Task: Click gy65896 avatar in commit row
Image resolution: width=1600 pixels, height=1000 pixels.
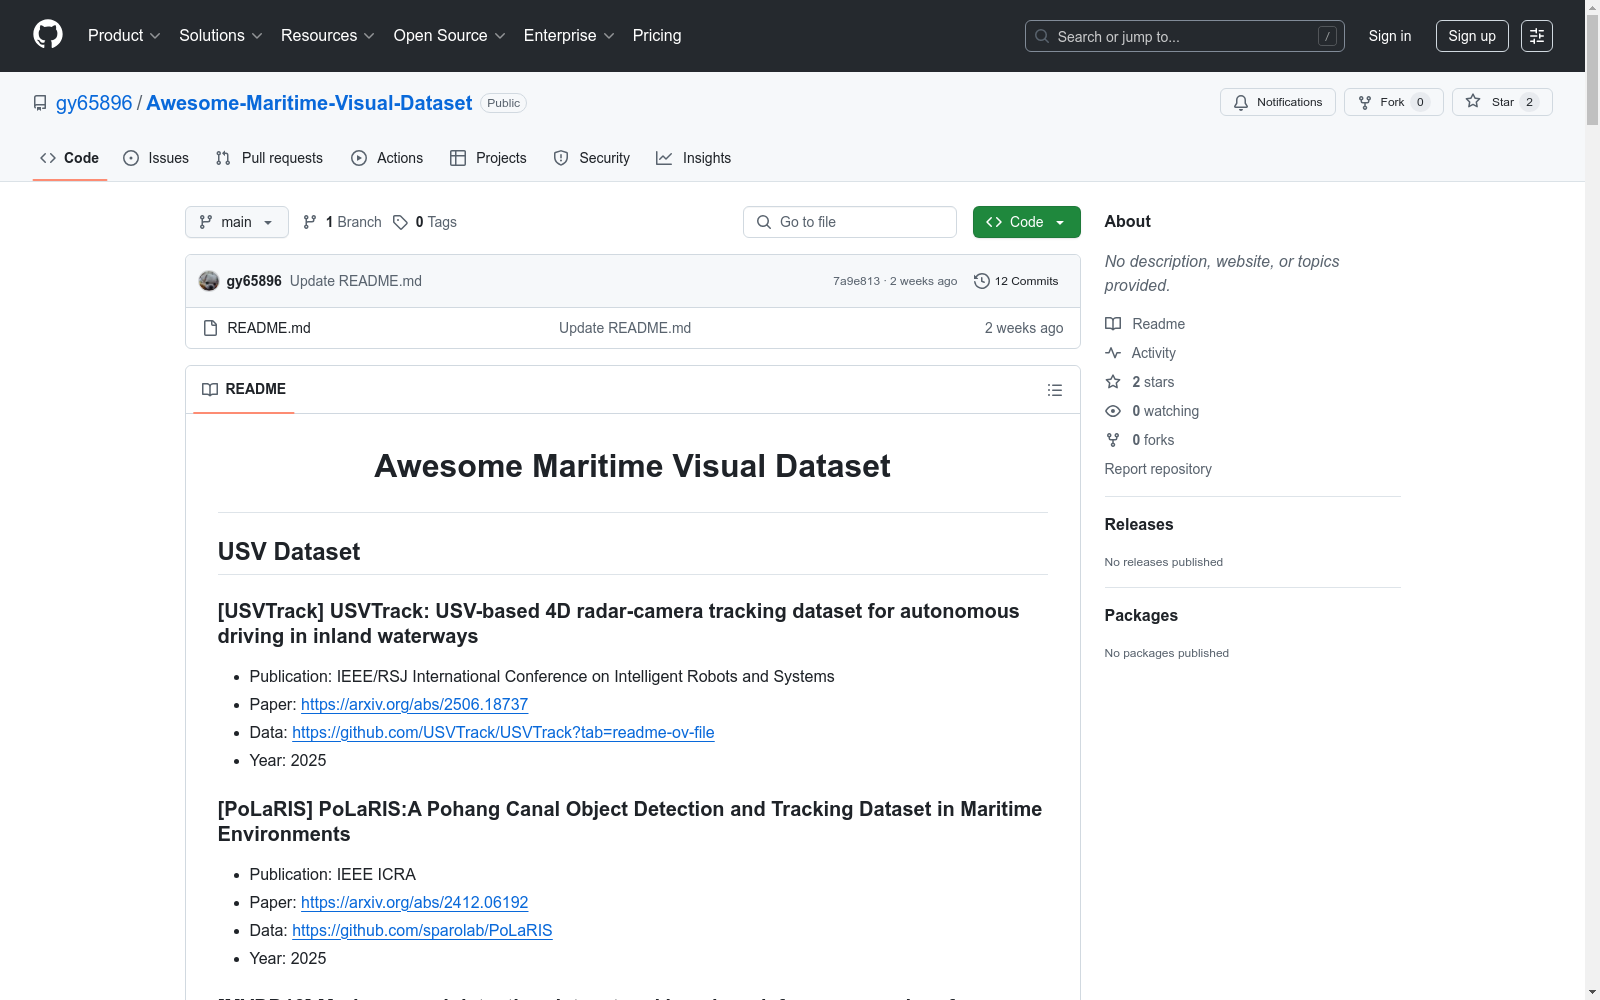Action: tap(209, 281)
